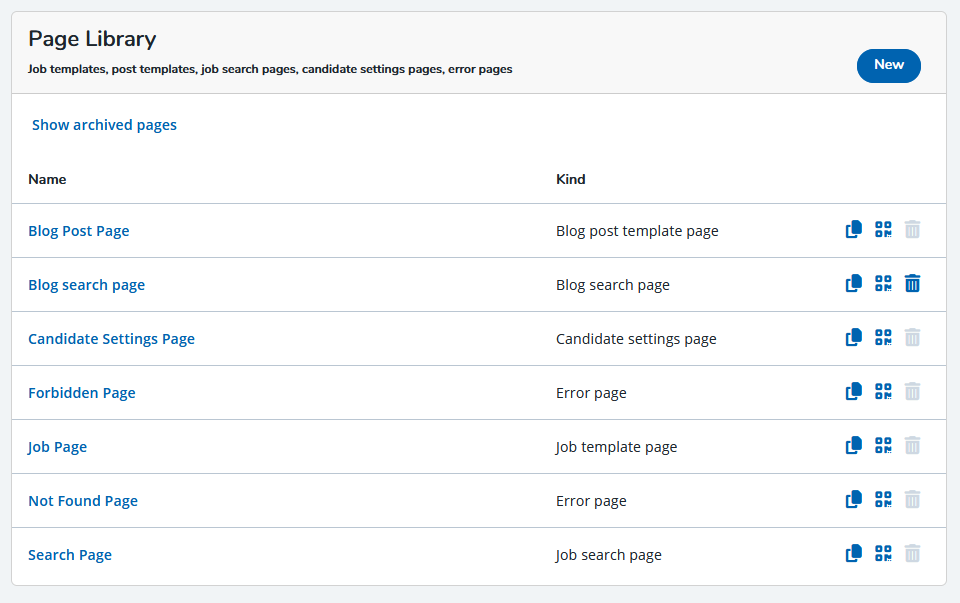
Task: Duplicate the Candidate Settings Page
Action: pyautogui.click(x=853, y=337)
